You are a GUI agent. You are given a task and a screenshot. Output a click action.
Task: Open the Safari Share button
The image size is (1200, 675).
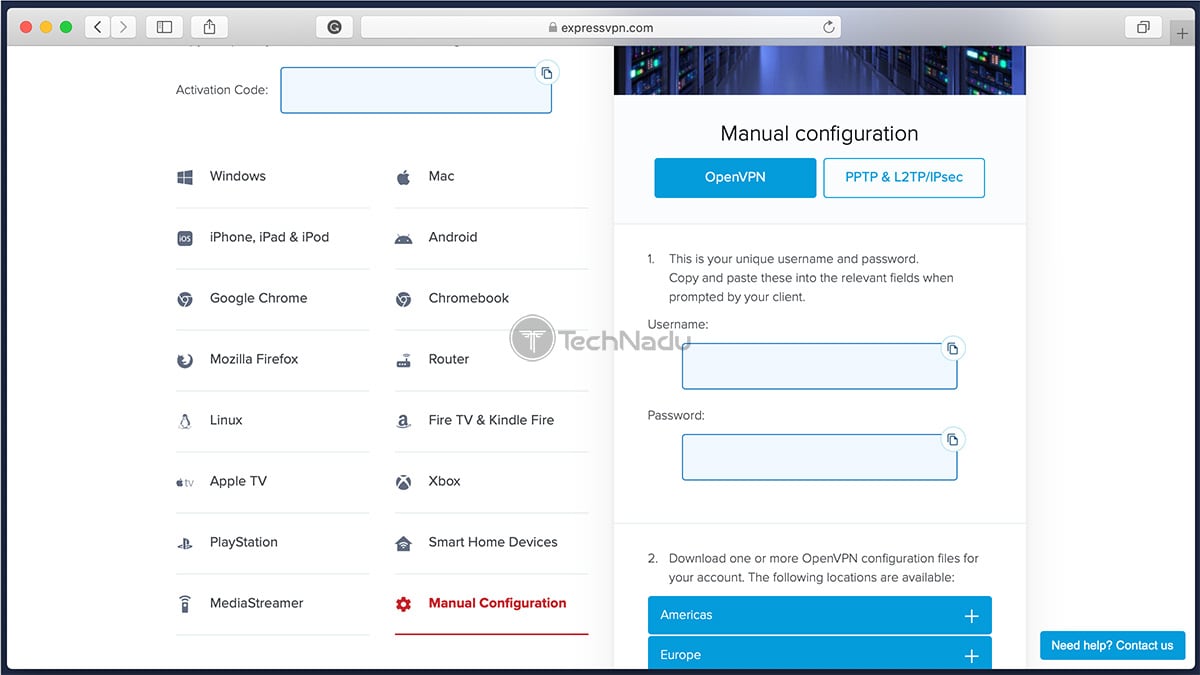(x=210, y=27)
